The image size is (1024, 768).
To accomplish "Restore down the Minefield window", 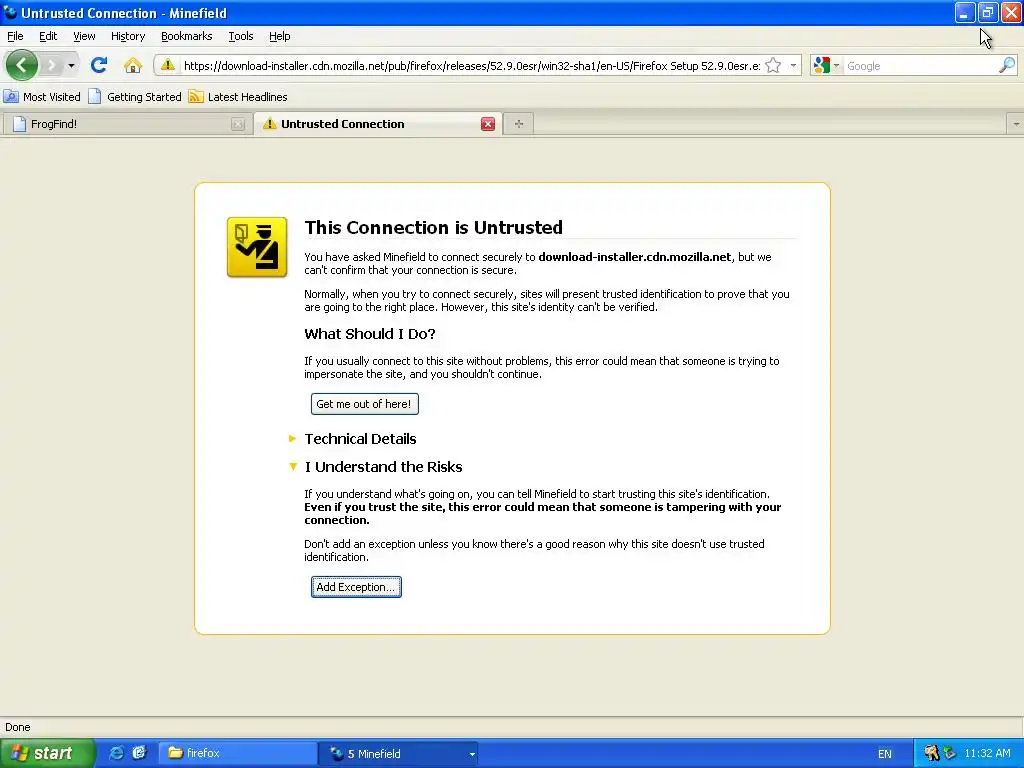I will click(x=988, y=12).
